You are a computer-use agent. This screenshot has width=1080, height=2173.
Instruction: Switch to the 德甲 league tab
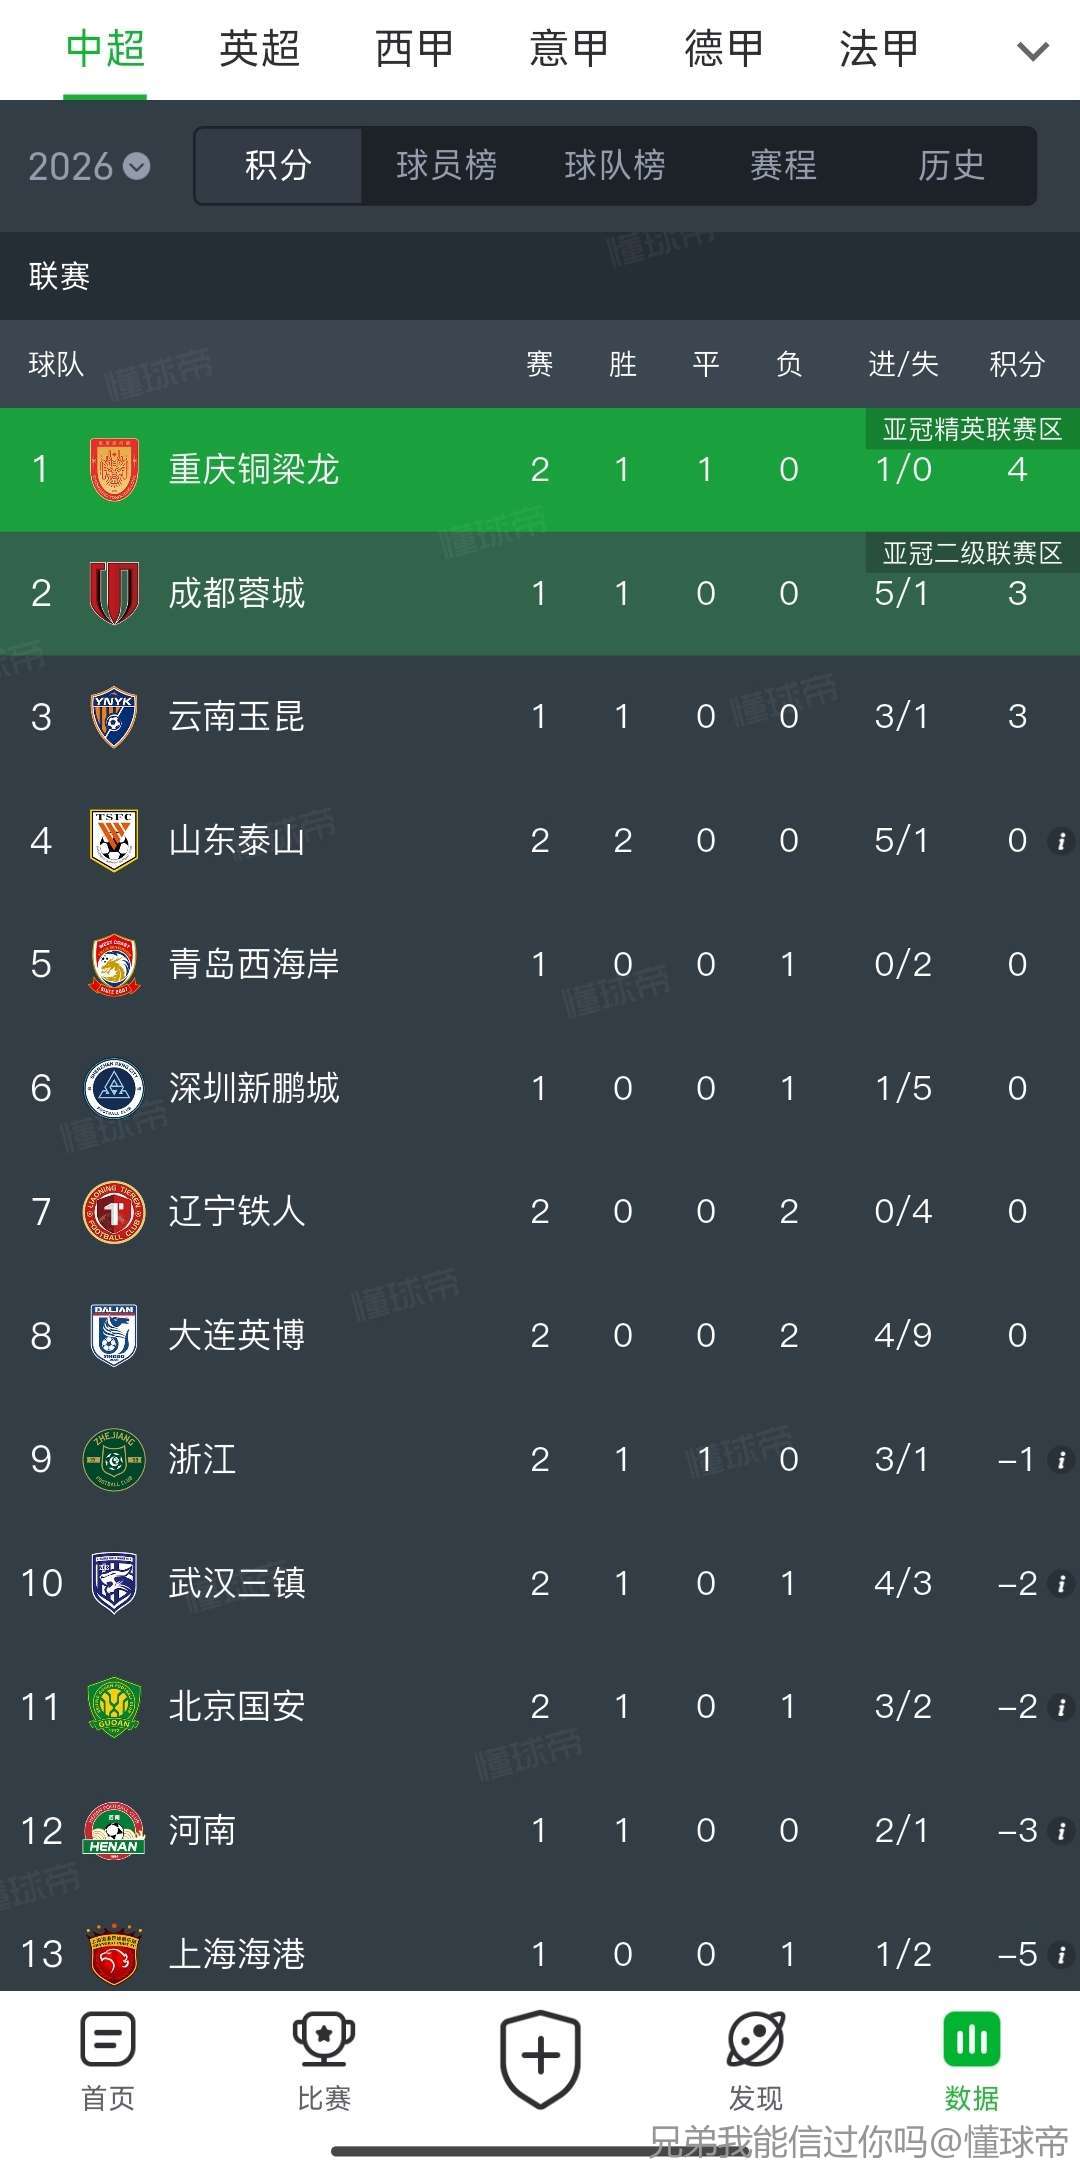point(724,49)
